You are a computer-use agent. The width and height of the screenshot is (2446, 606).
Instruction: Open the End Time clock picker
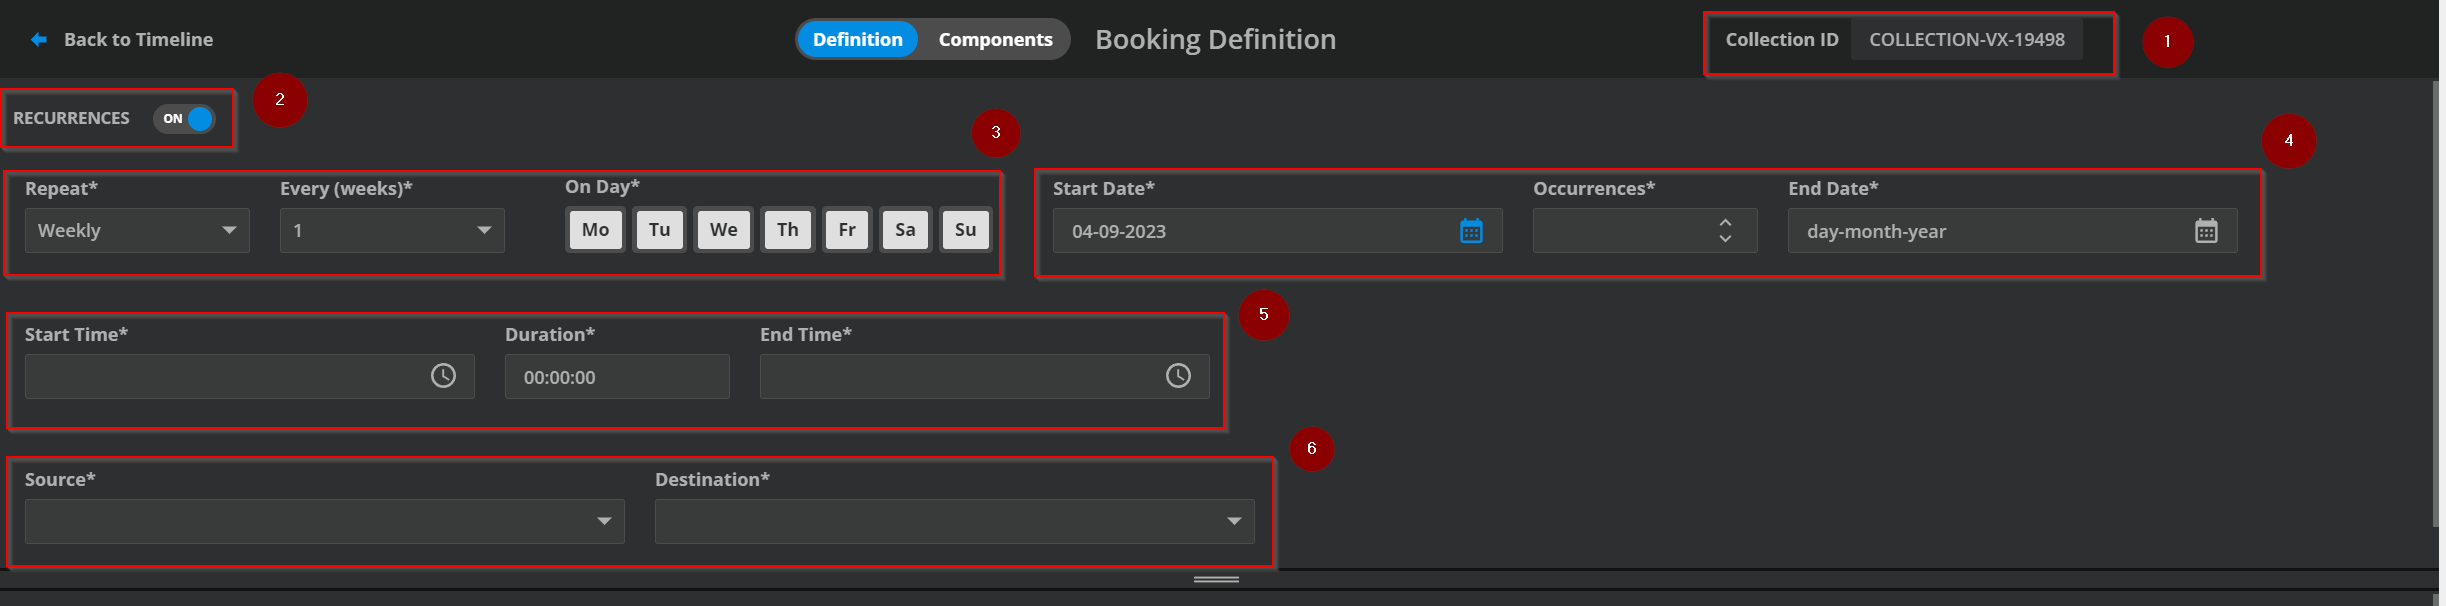click(1178, 376)
